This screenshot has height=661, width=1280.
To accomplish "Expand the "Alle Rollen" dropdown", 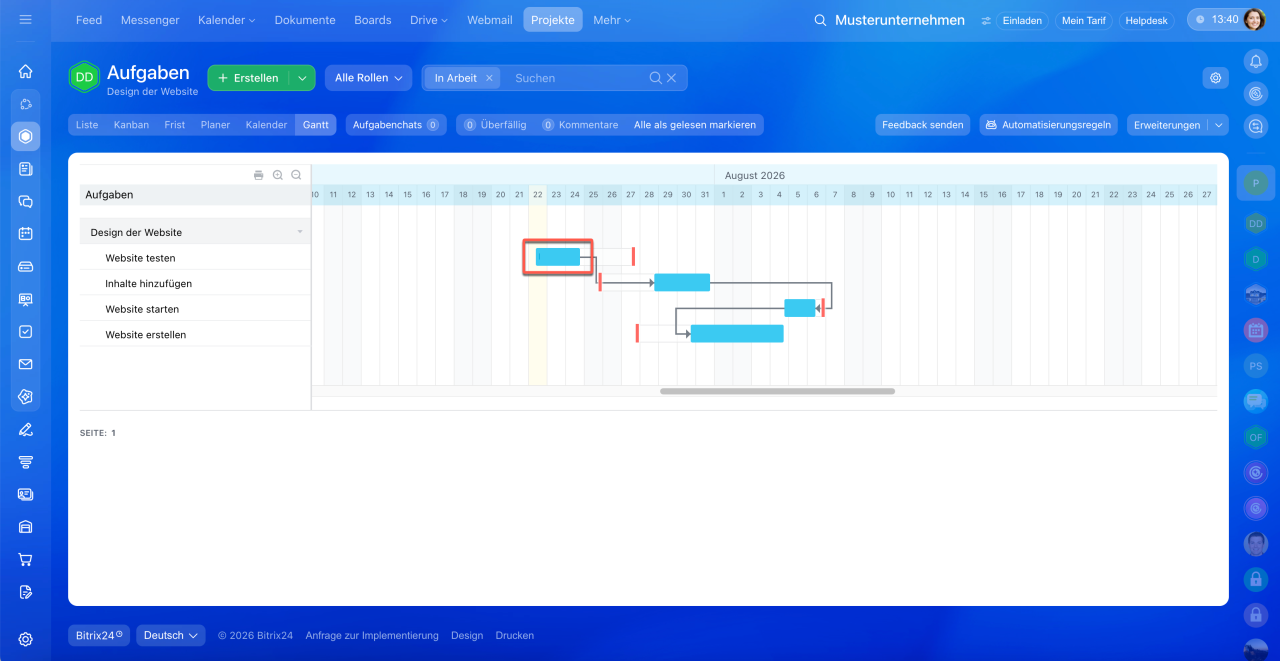I will [x=368, y=78].
